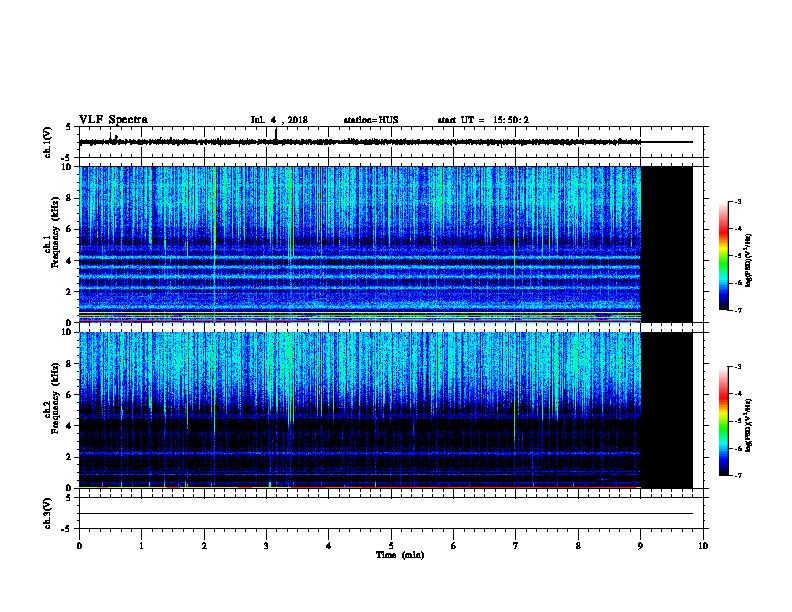Click the '10' tick on the time axis
The height and width of the screenshot is (612, 792).
[703, 545]
